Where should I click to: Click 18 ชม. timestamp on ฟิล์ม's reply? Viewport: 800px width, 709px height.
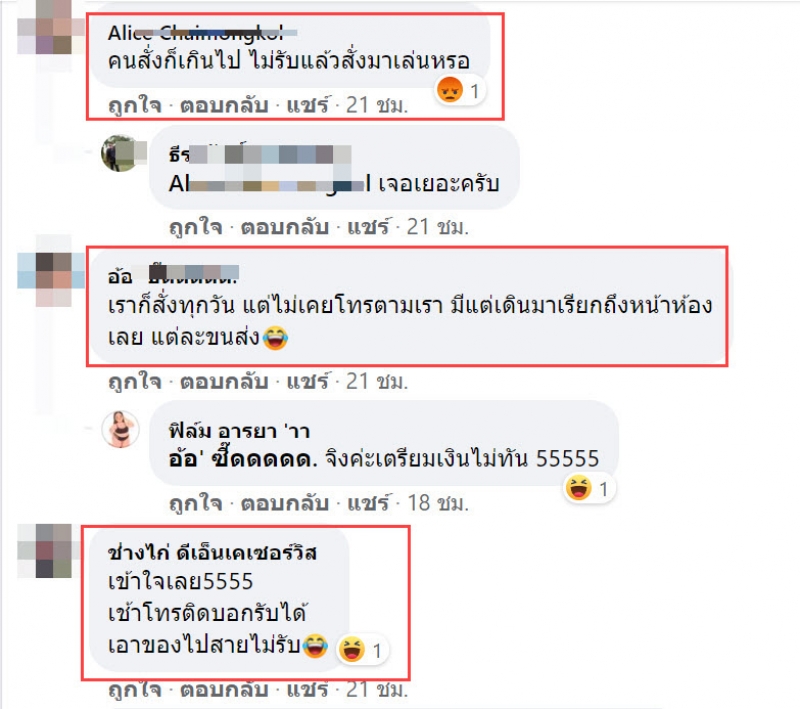click(x=438, y=503)
